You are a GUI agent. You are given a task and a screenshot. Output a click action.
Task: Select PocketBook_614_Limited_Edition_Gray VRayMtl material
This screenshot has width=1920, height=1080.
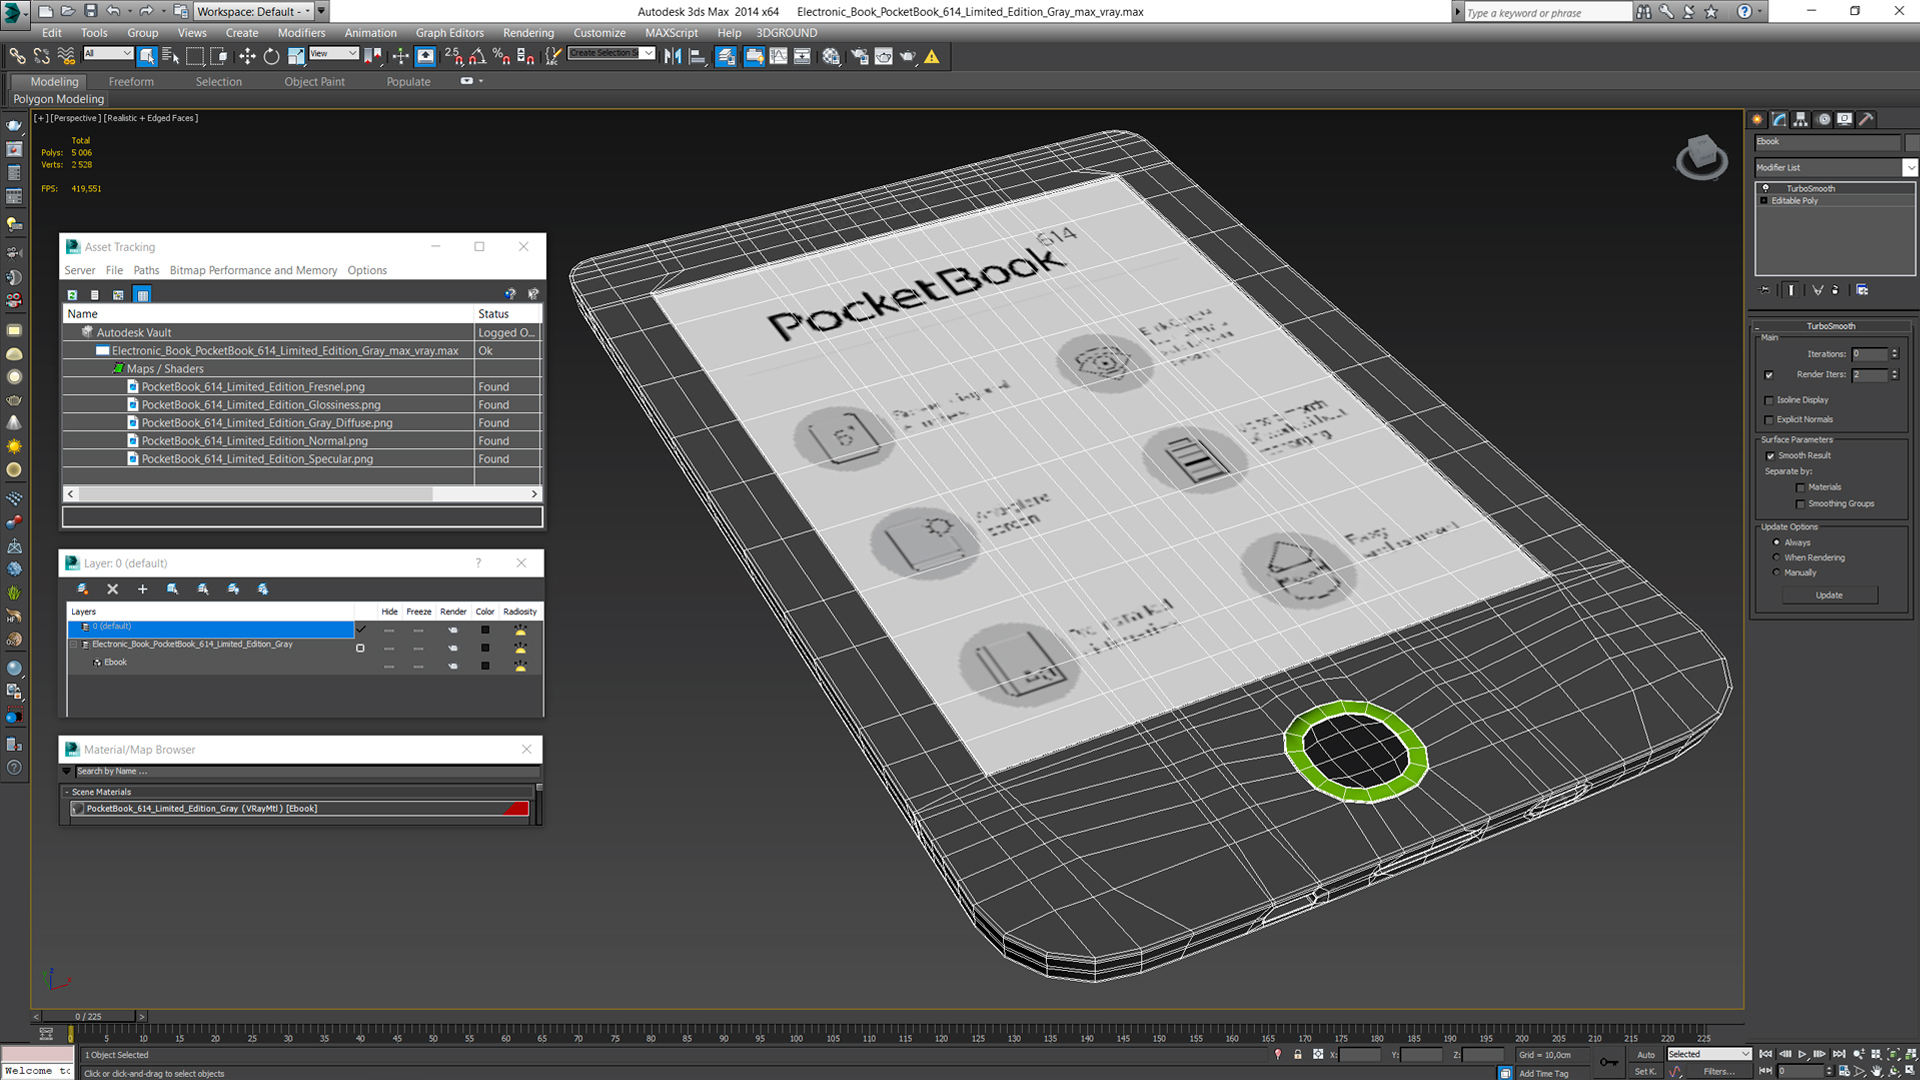coord(300,809)
